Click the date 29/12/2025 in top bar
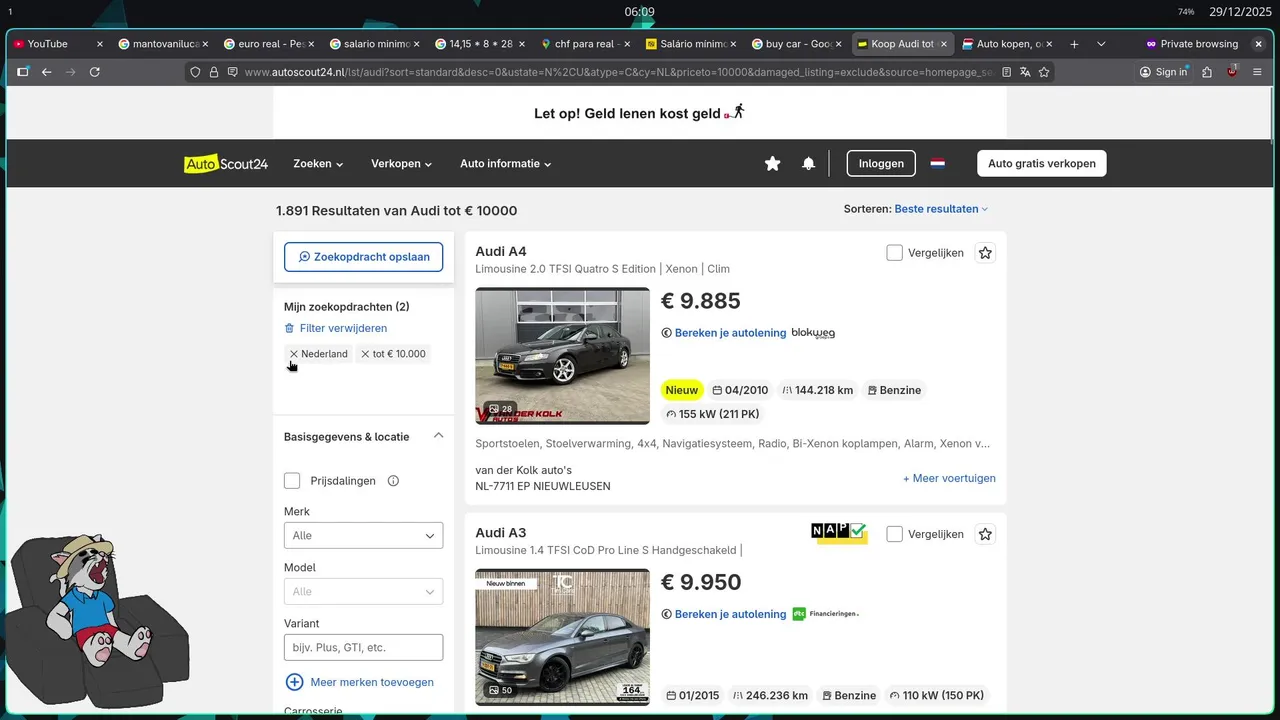 pos(1239,12)
